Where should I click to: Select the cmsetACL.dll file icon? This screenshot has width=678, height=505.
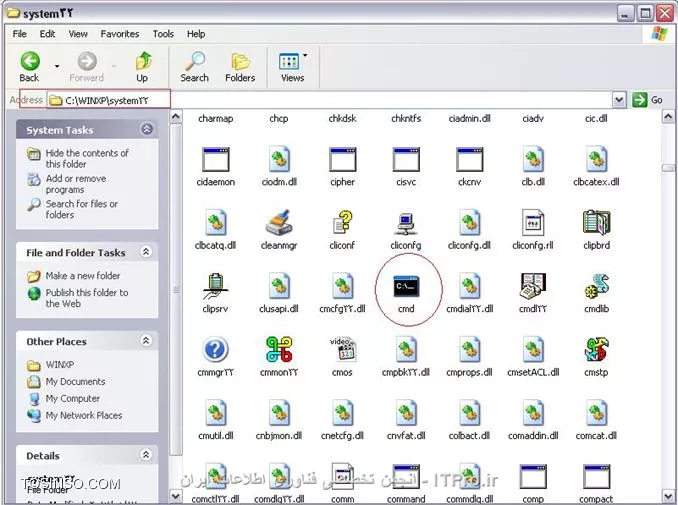534,349
